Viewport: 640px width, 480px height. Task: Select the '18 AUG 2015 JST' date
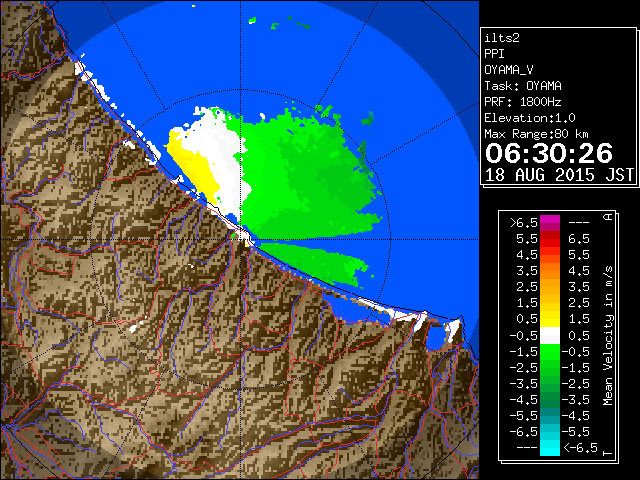tap(559, 175)
